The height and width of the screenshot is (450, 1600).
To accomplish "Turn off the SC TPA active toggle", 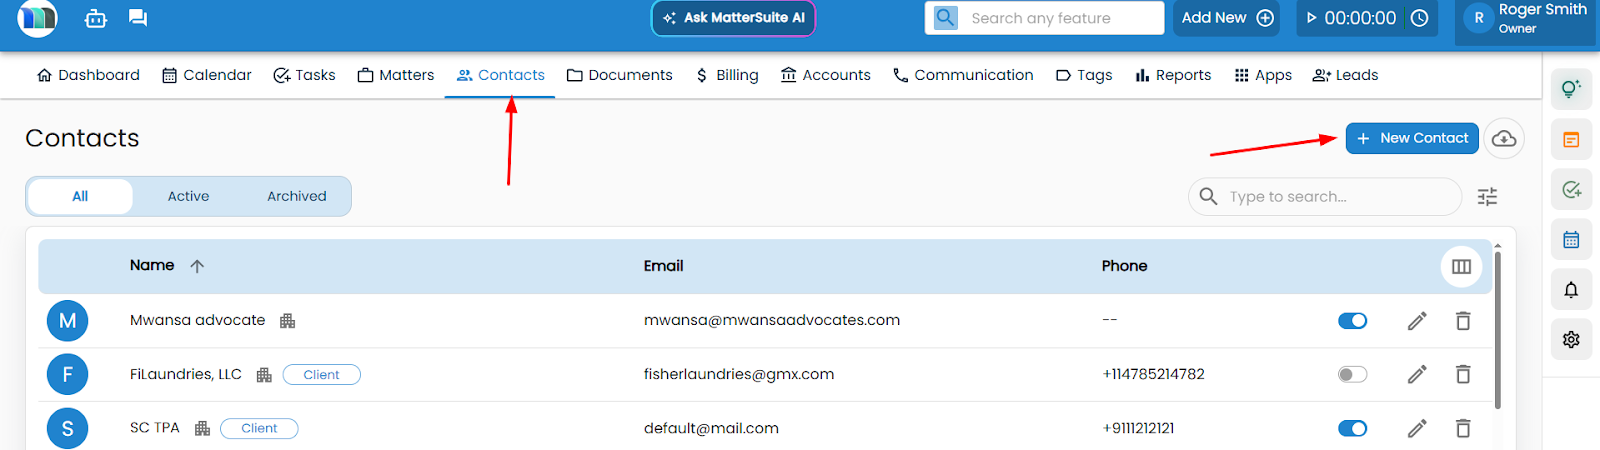I will point(1352,429).
